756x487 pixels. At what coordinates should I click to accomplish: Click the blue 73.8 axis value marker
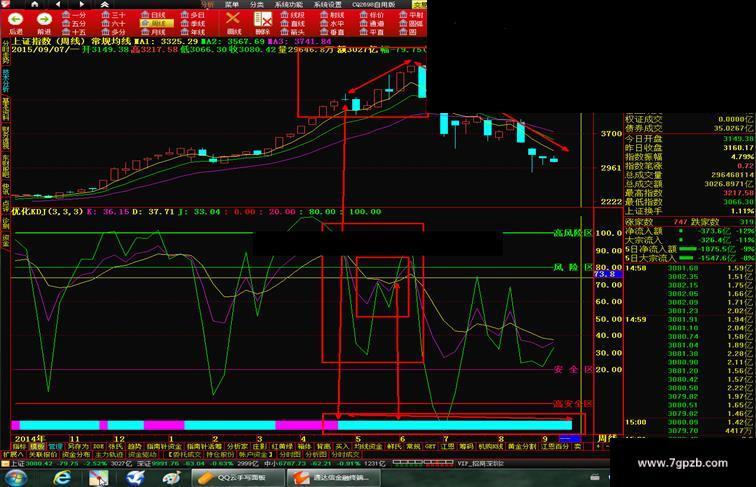tap(608, 274)
